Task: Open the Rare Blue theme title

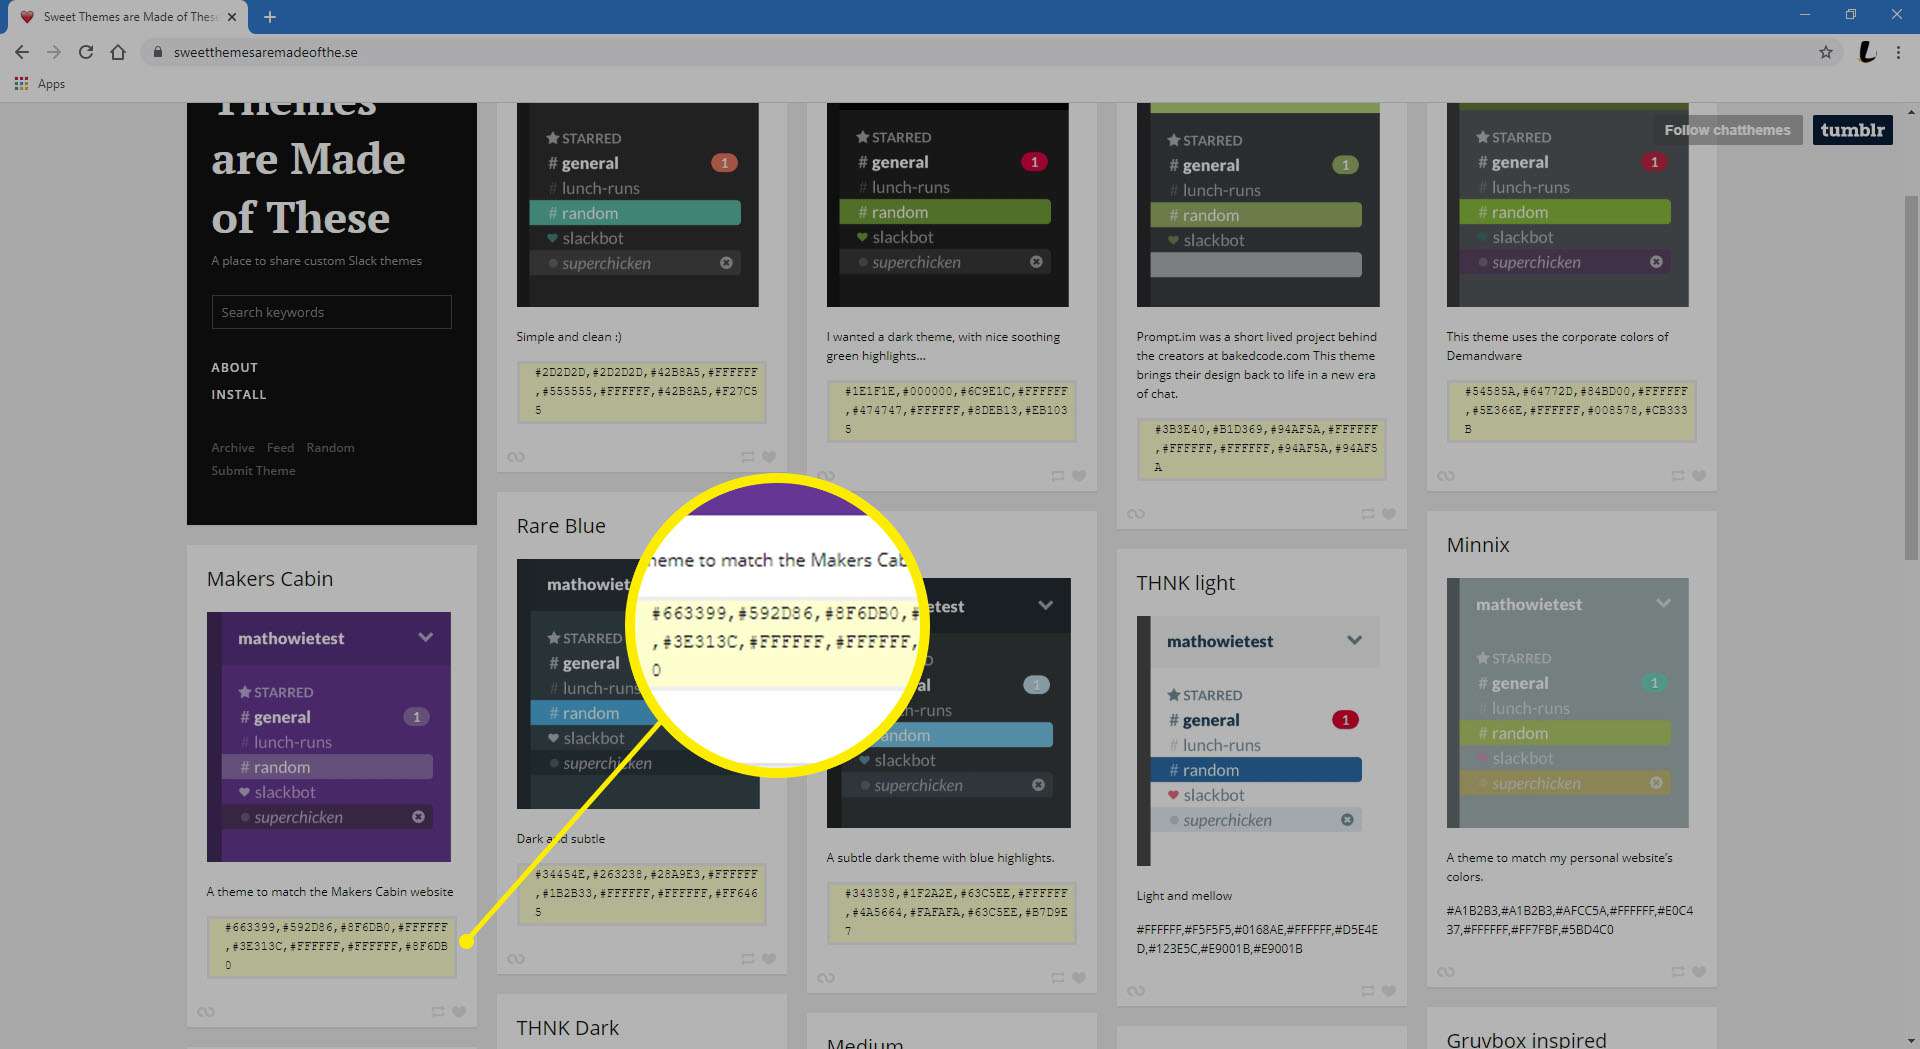Action: 561,526
